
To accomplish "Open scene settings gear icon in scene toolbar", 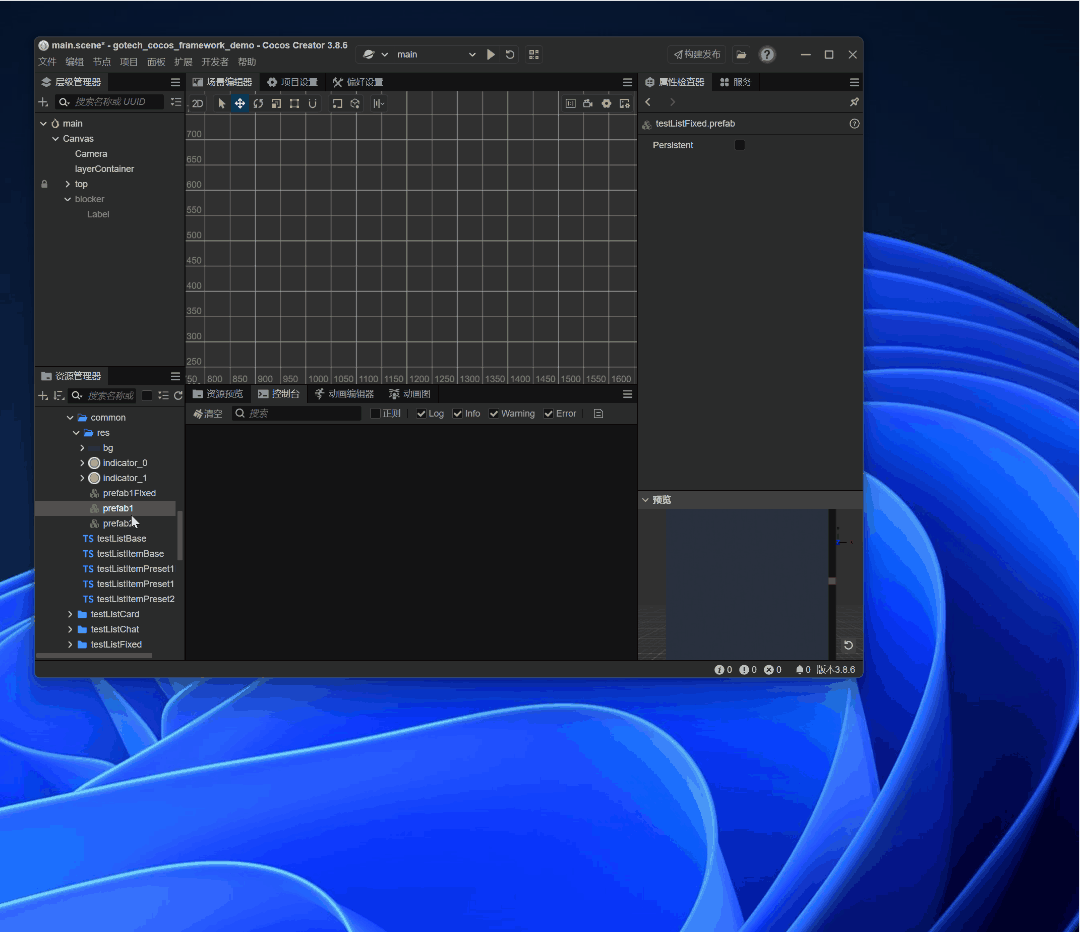I will tap(606, 103).
